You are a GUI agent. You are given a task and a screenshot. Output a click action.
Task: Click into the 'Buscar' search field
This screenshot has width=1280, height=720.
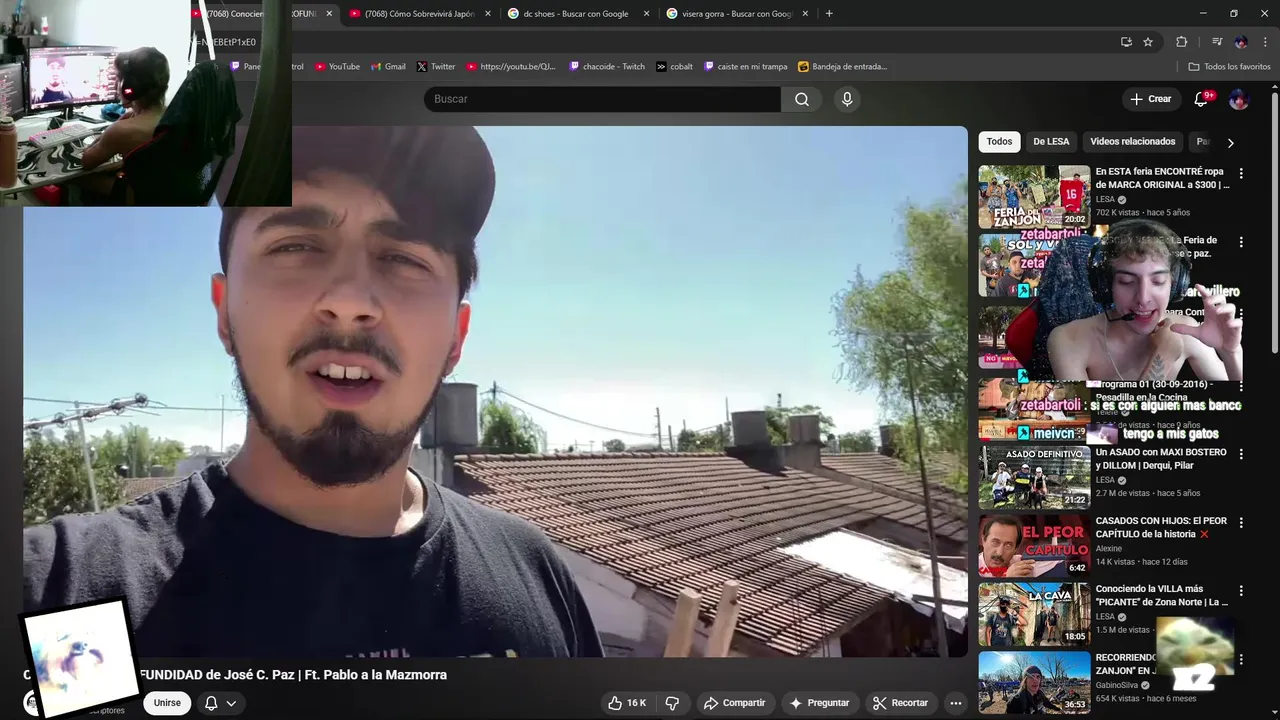click(x=602, y=99)
